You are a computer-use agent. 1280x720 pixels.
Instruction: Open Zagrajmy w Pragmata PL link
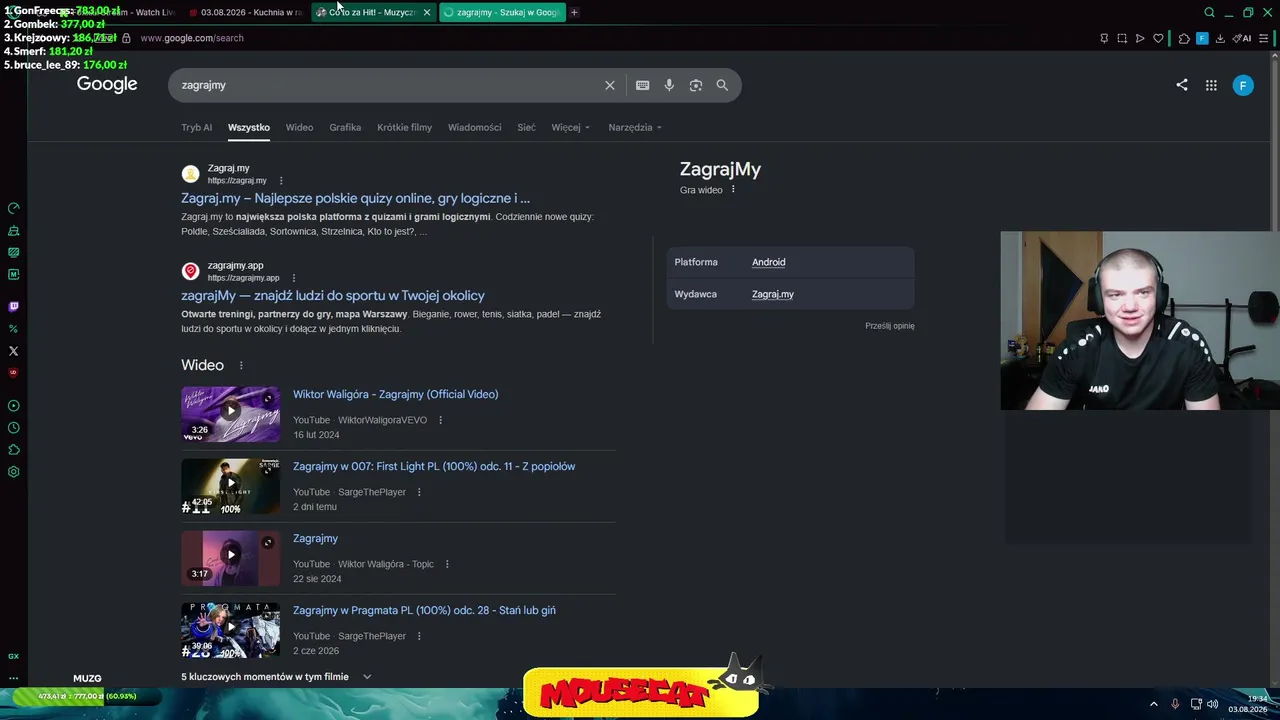[x=424, y=610]
